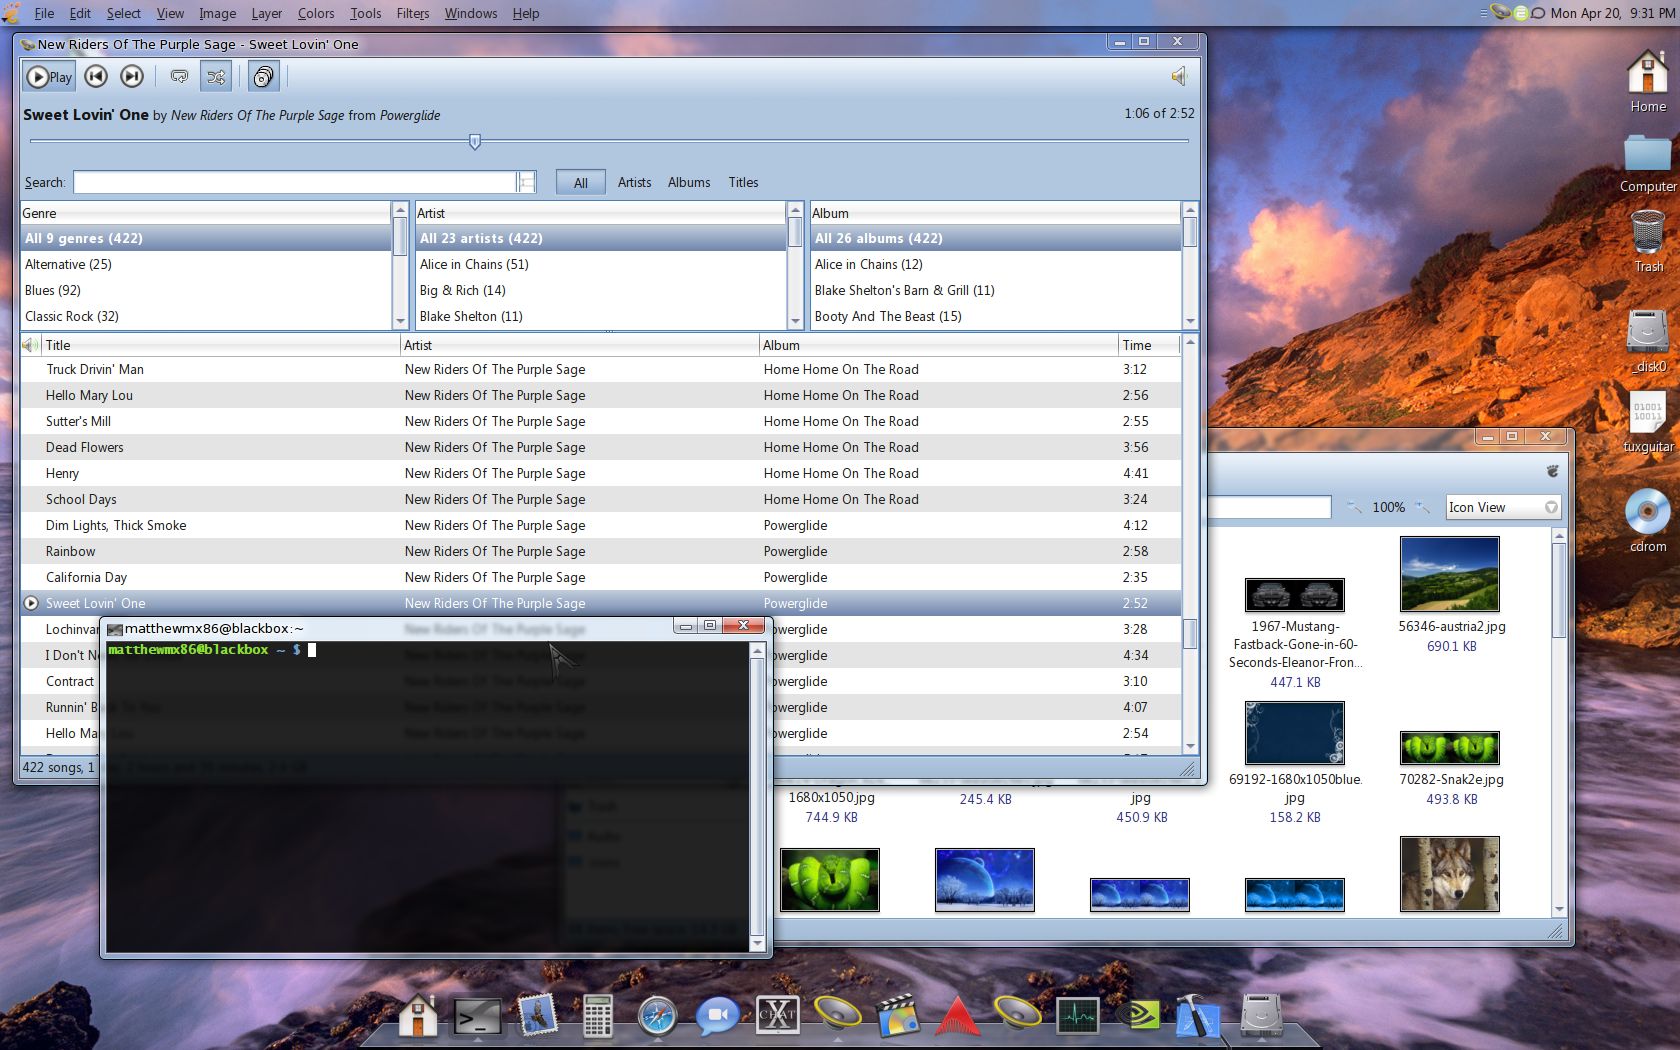Toggle shuffle mode in music player

(x=215, y=77)
